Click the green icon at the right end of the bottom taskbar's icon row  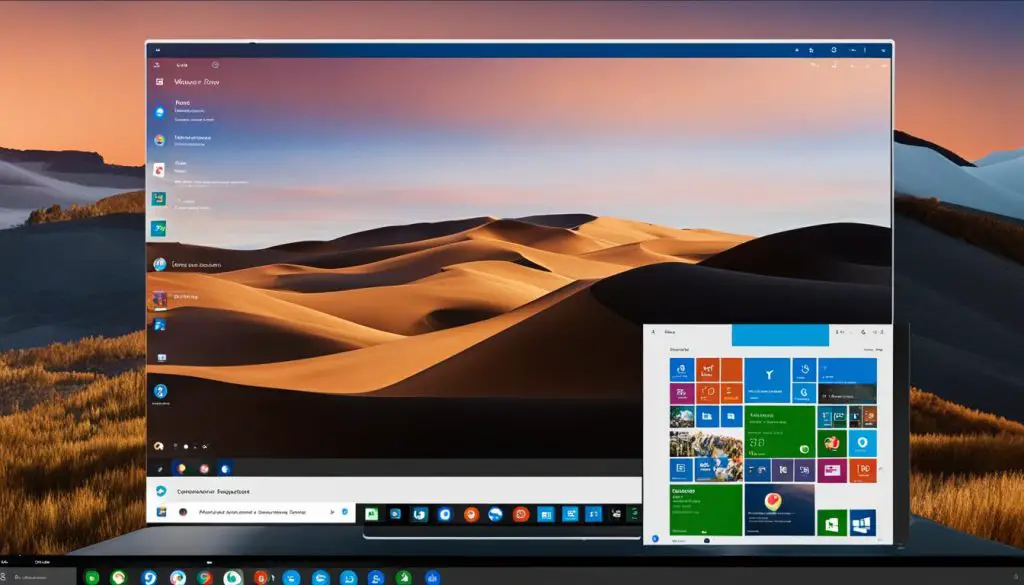coord(404,578)
